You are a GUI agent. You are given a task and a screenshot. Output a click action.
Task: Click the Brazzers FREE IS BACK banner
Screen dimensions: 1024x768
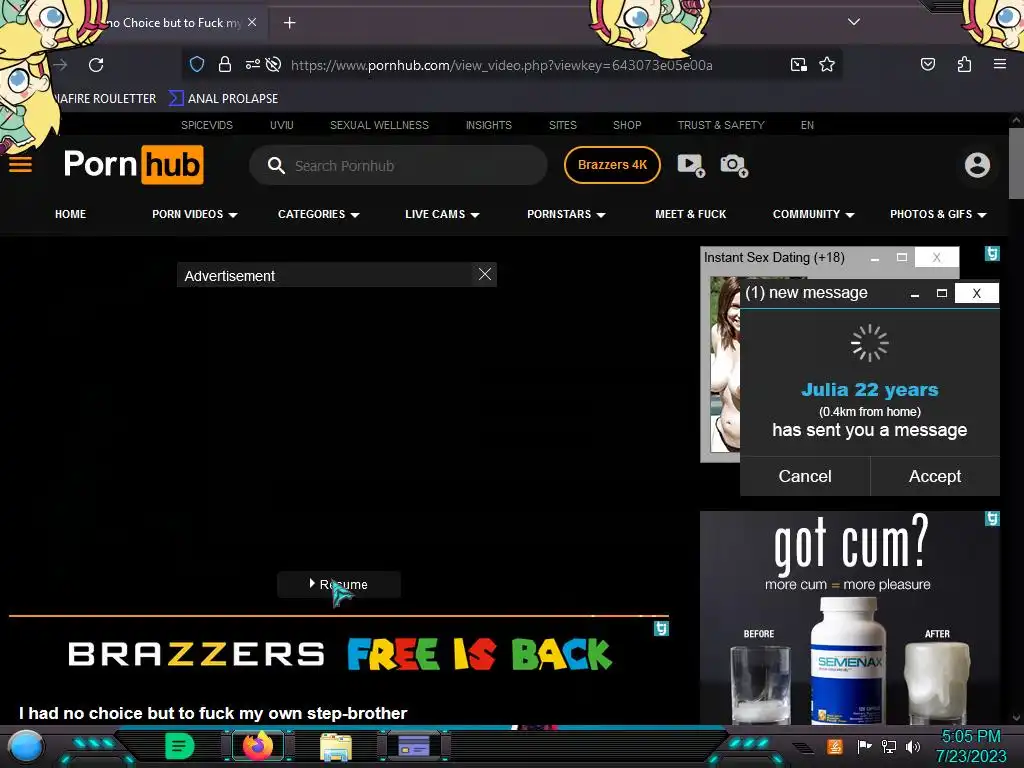(340, 655)
